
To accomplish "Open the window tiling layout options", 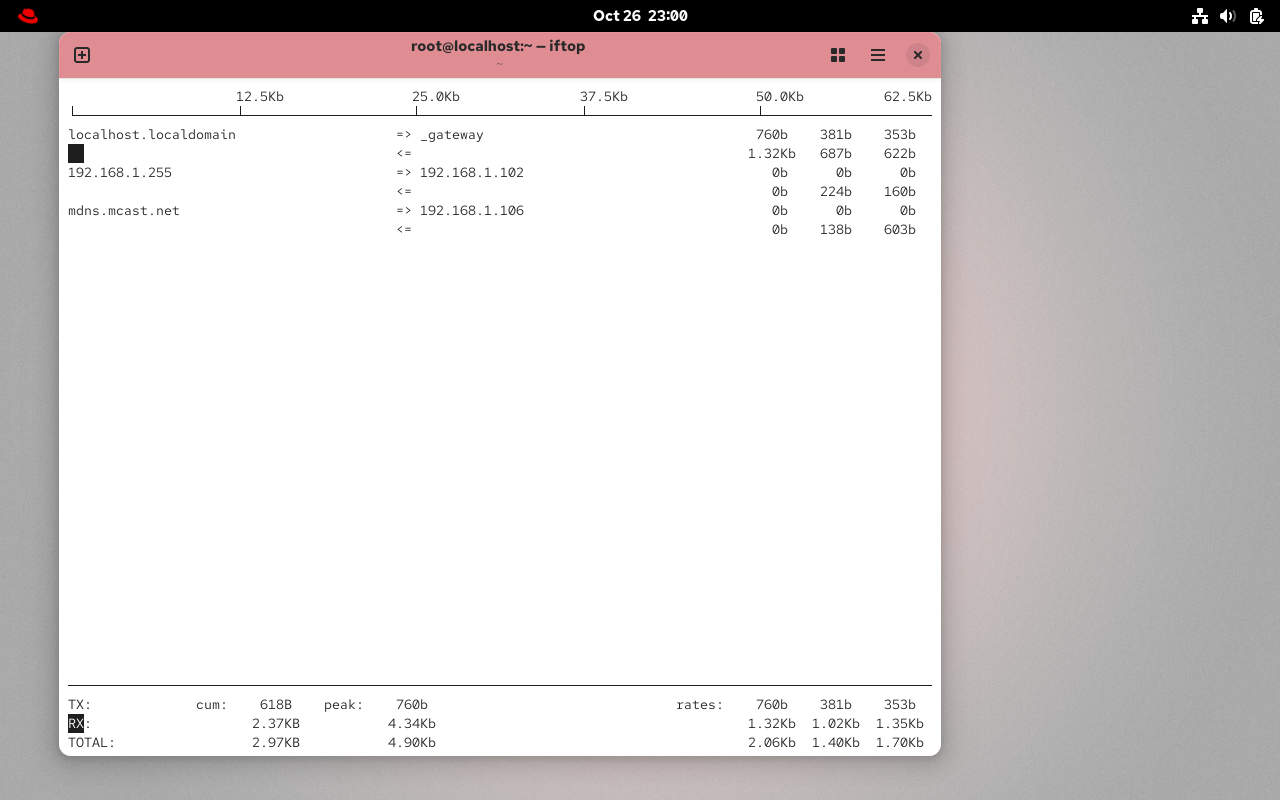I will tap(838, 55).
